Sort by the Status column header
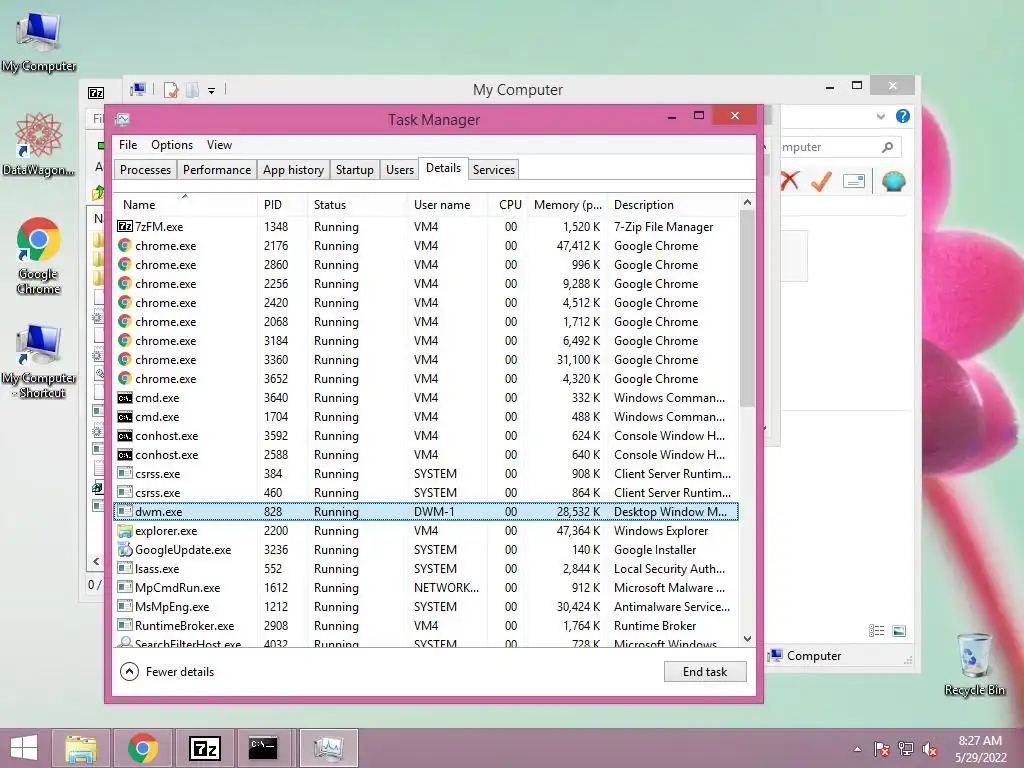 pyautogui.click(x=357, y=204)
